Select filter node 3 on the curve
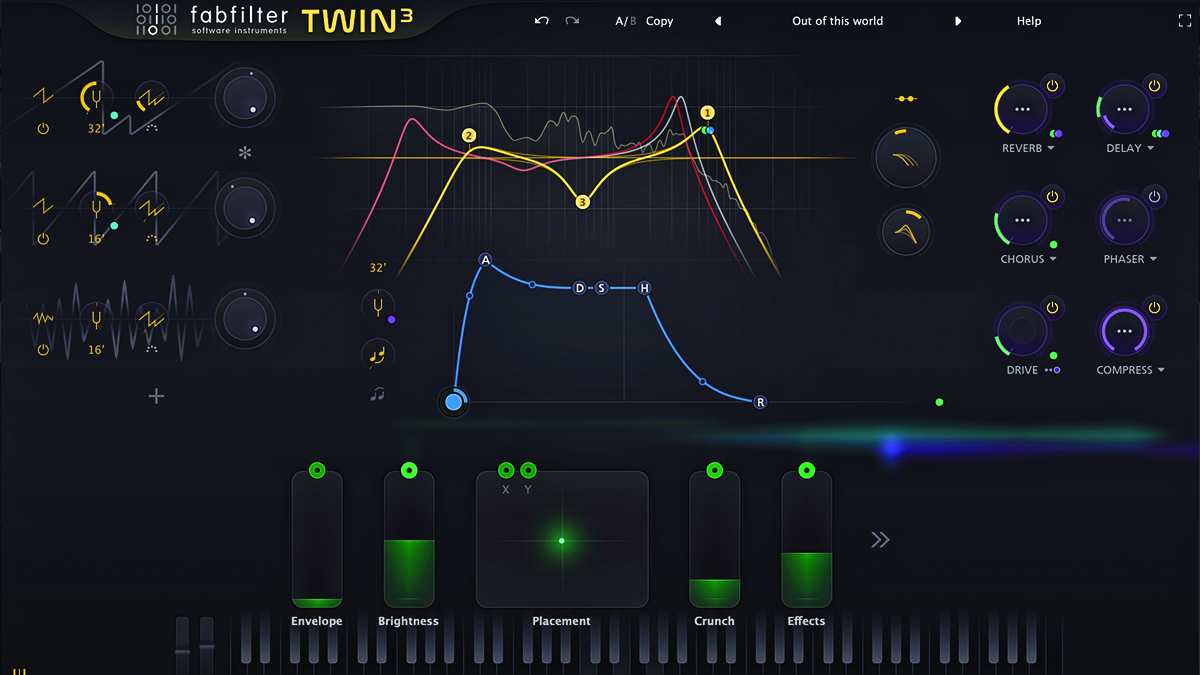 tap(583, 202)
